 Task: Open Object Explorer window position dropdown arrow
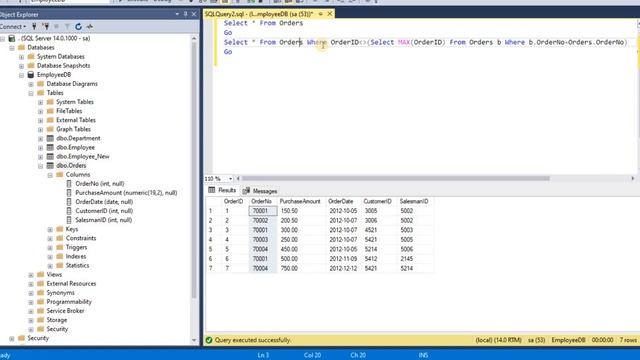pos(177,14)
